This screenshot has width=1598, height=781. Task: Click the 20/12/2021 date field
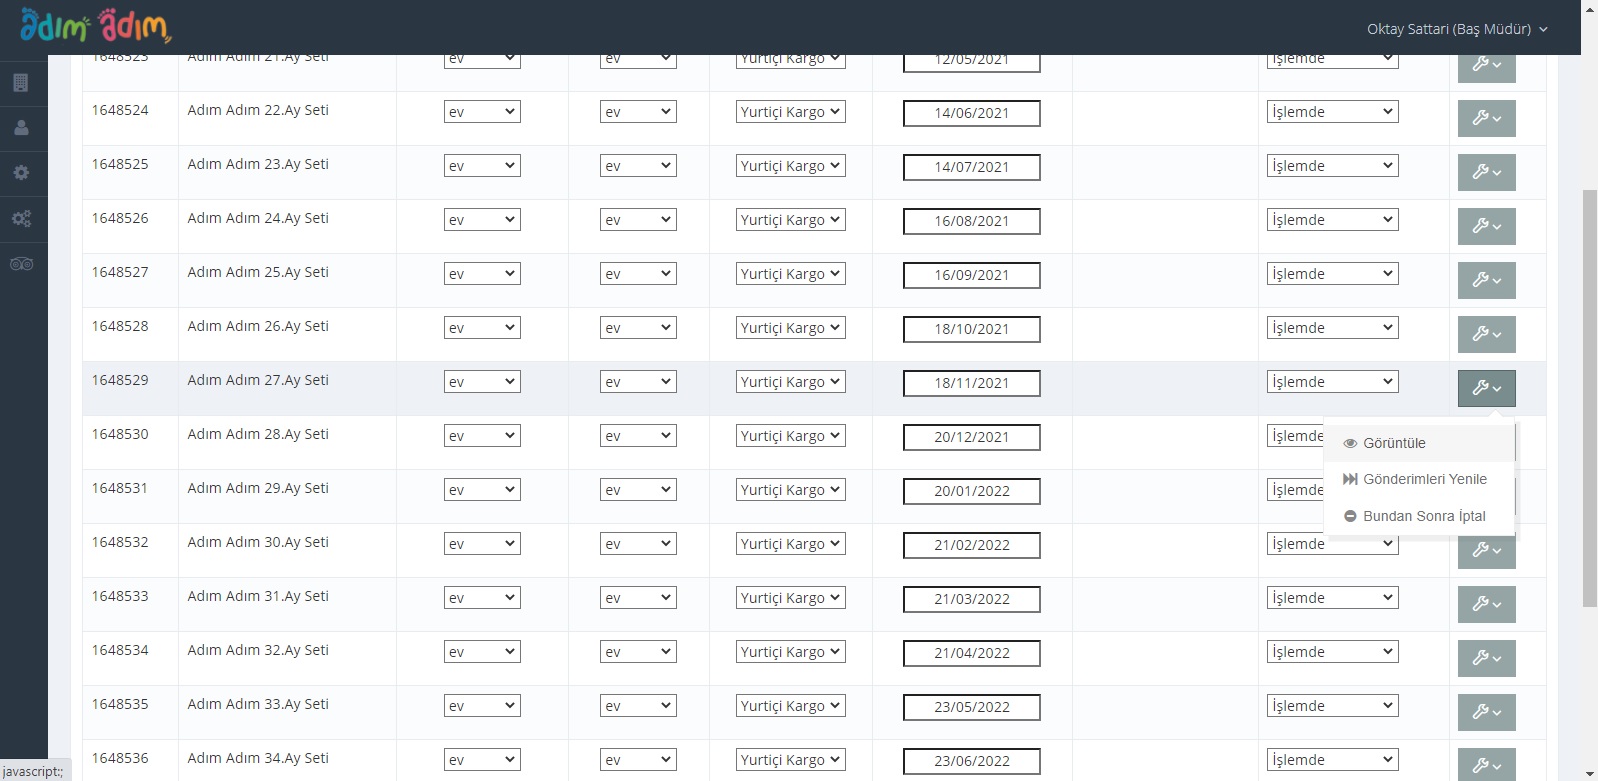click(x=971, y=437)
